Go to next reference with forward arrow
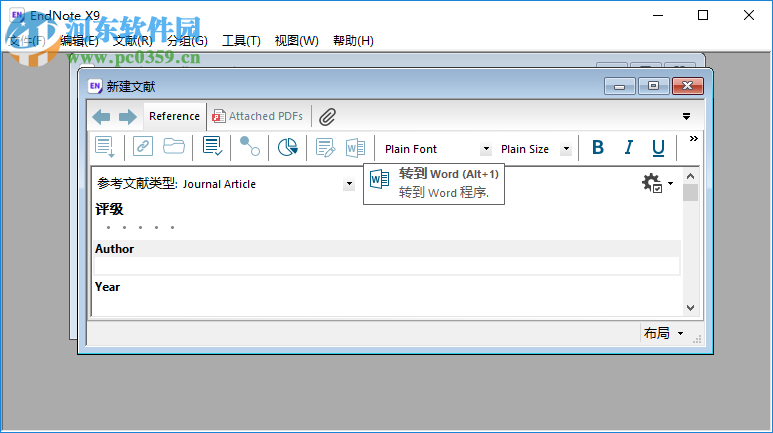The image size is (773, 433). point(128,117)
